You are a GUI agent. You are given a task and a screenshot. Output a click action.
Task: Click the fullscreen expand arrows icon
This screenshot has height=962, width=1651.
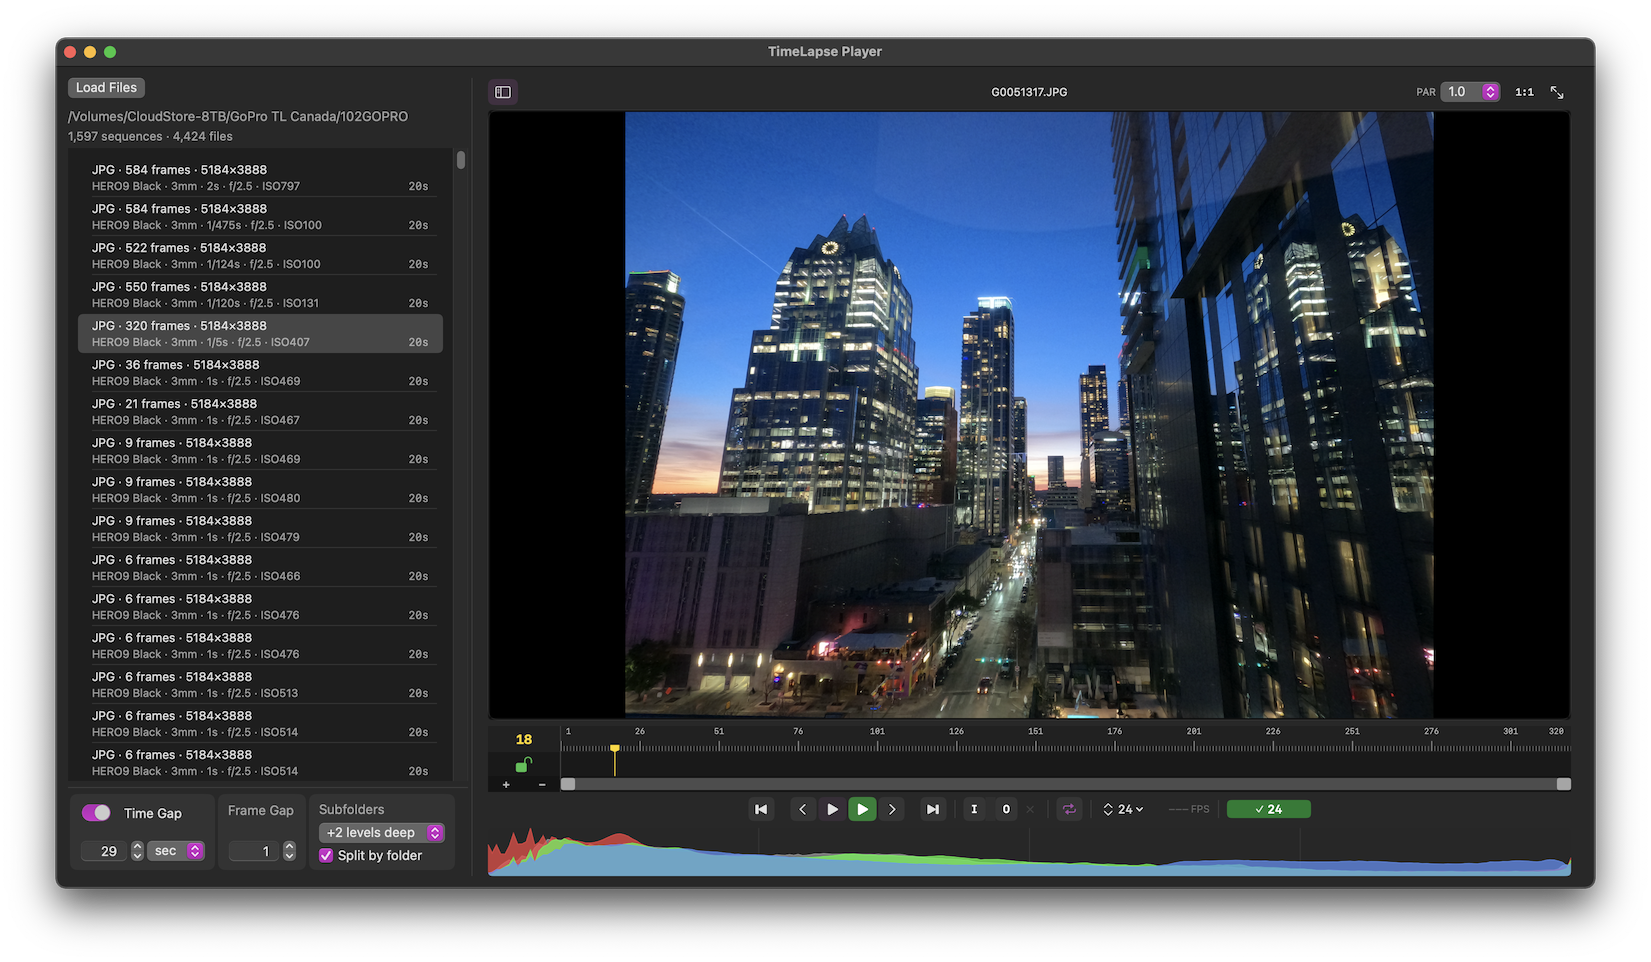pos(1557,92)
